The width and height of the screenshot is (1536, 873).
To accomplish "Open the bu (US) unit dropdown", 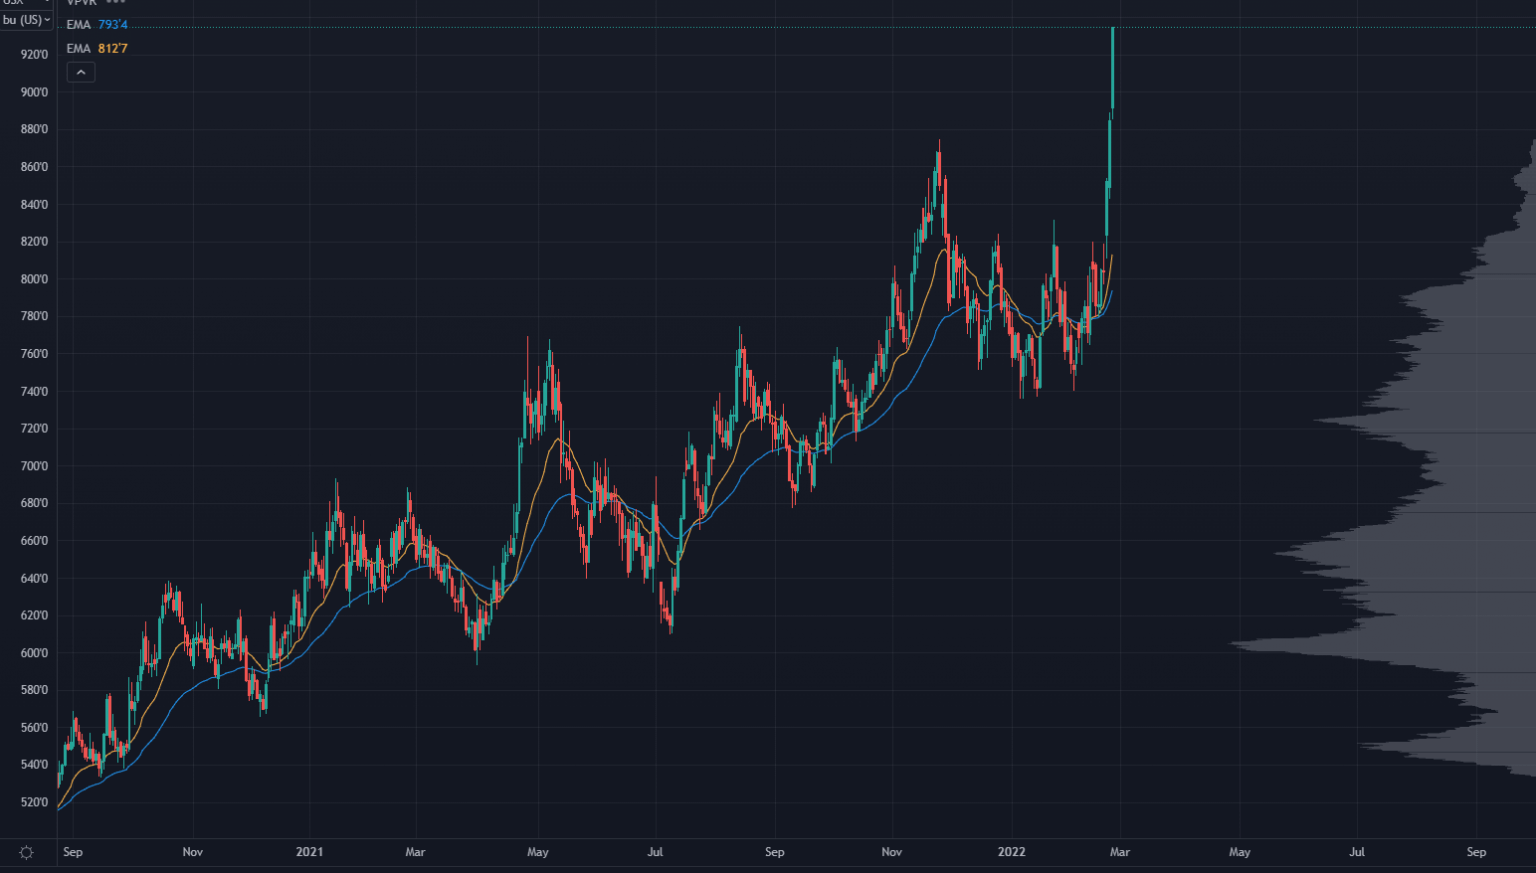I will (27, 20).
